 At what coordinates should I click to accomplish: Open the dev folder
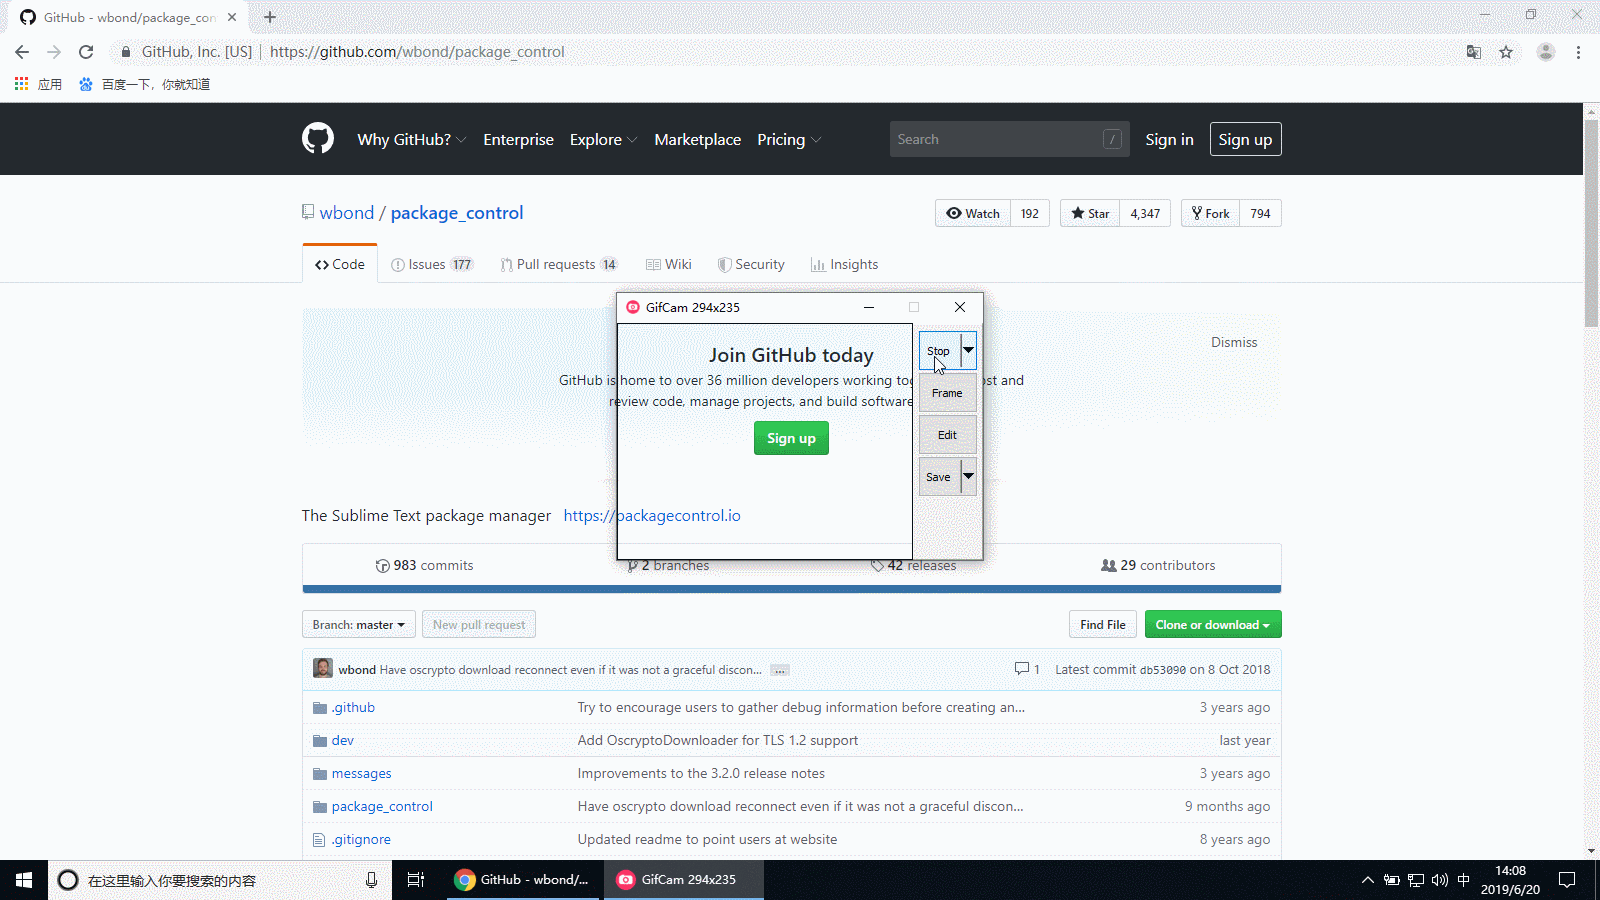click(343, 740)
